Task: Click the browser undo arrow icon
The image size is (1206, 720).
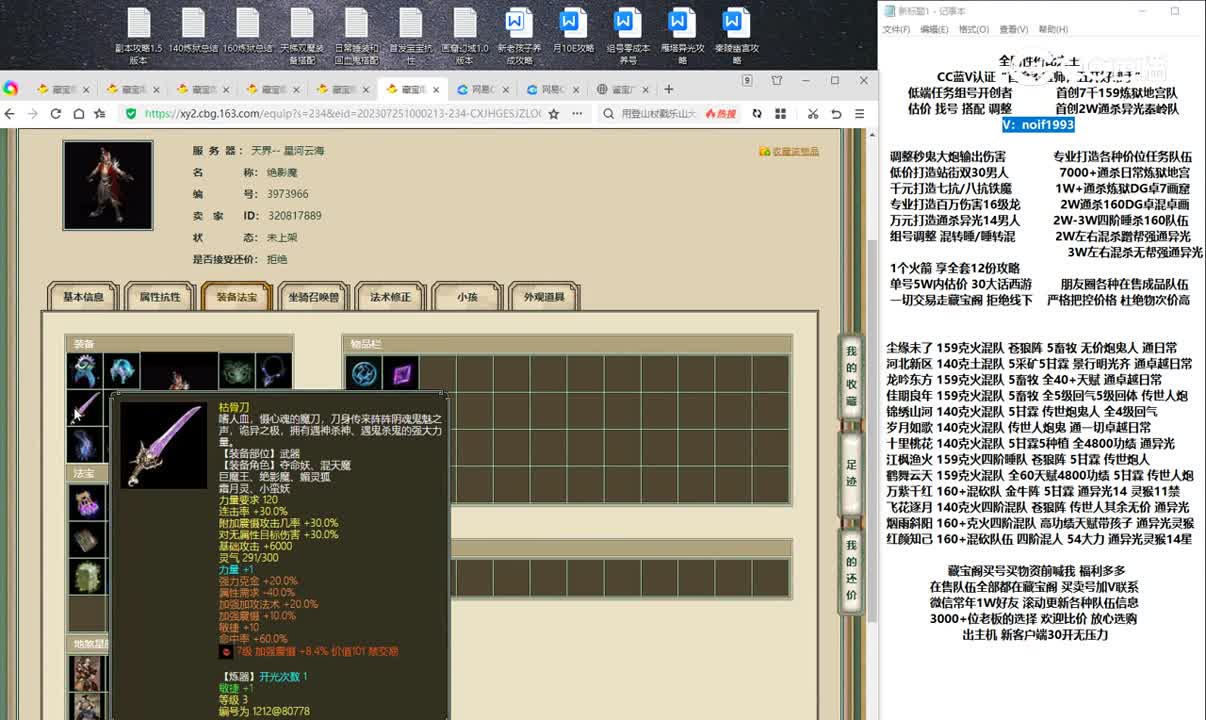Action: (x=837, y=114)
